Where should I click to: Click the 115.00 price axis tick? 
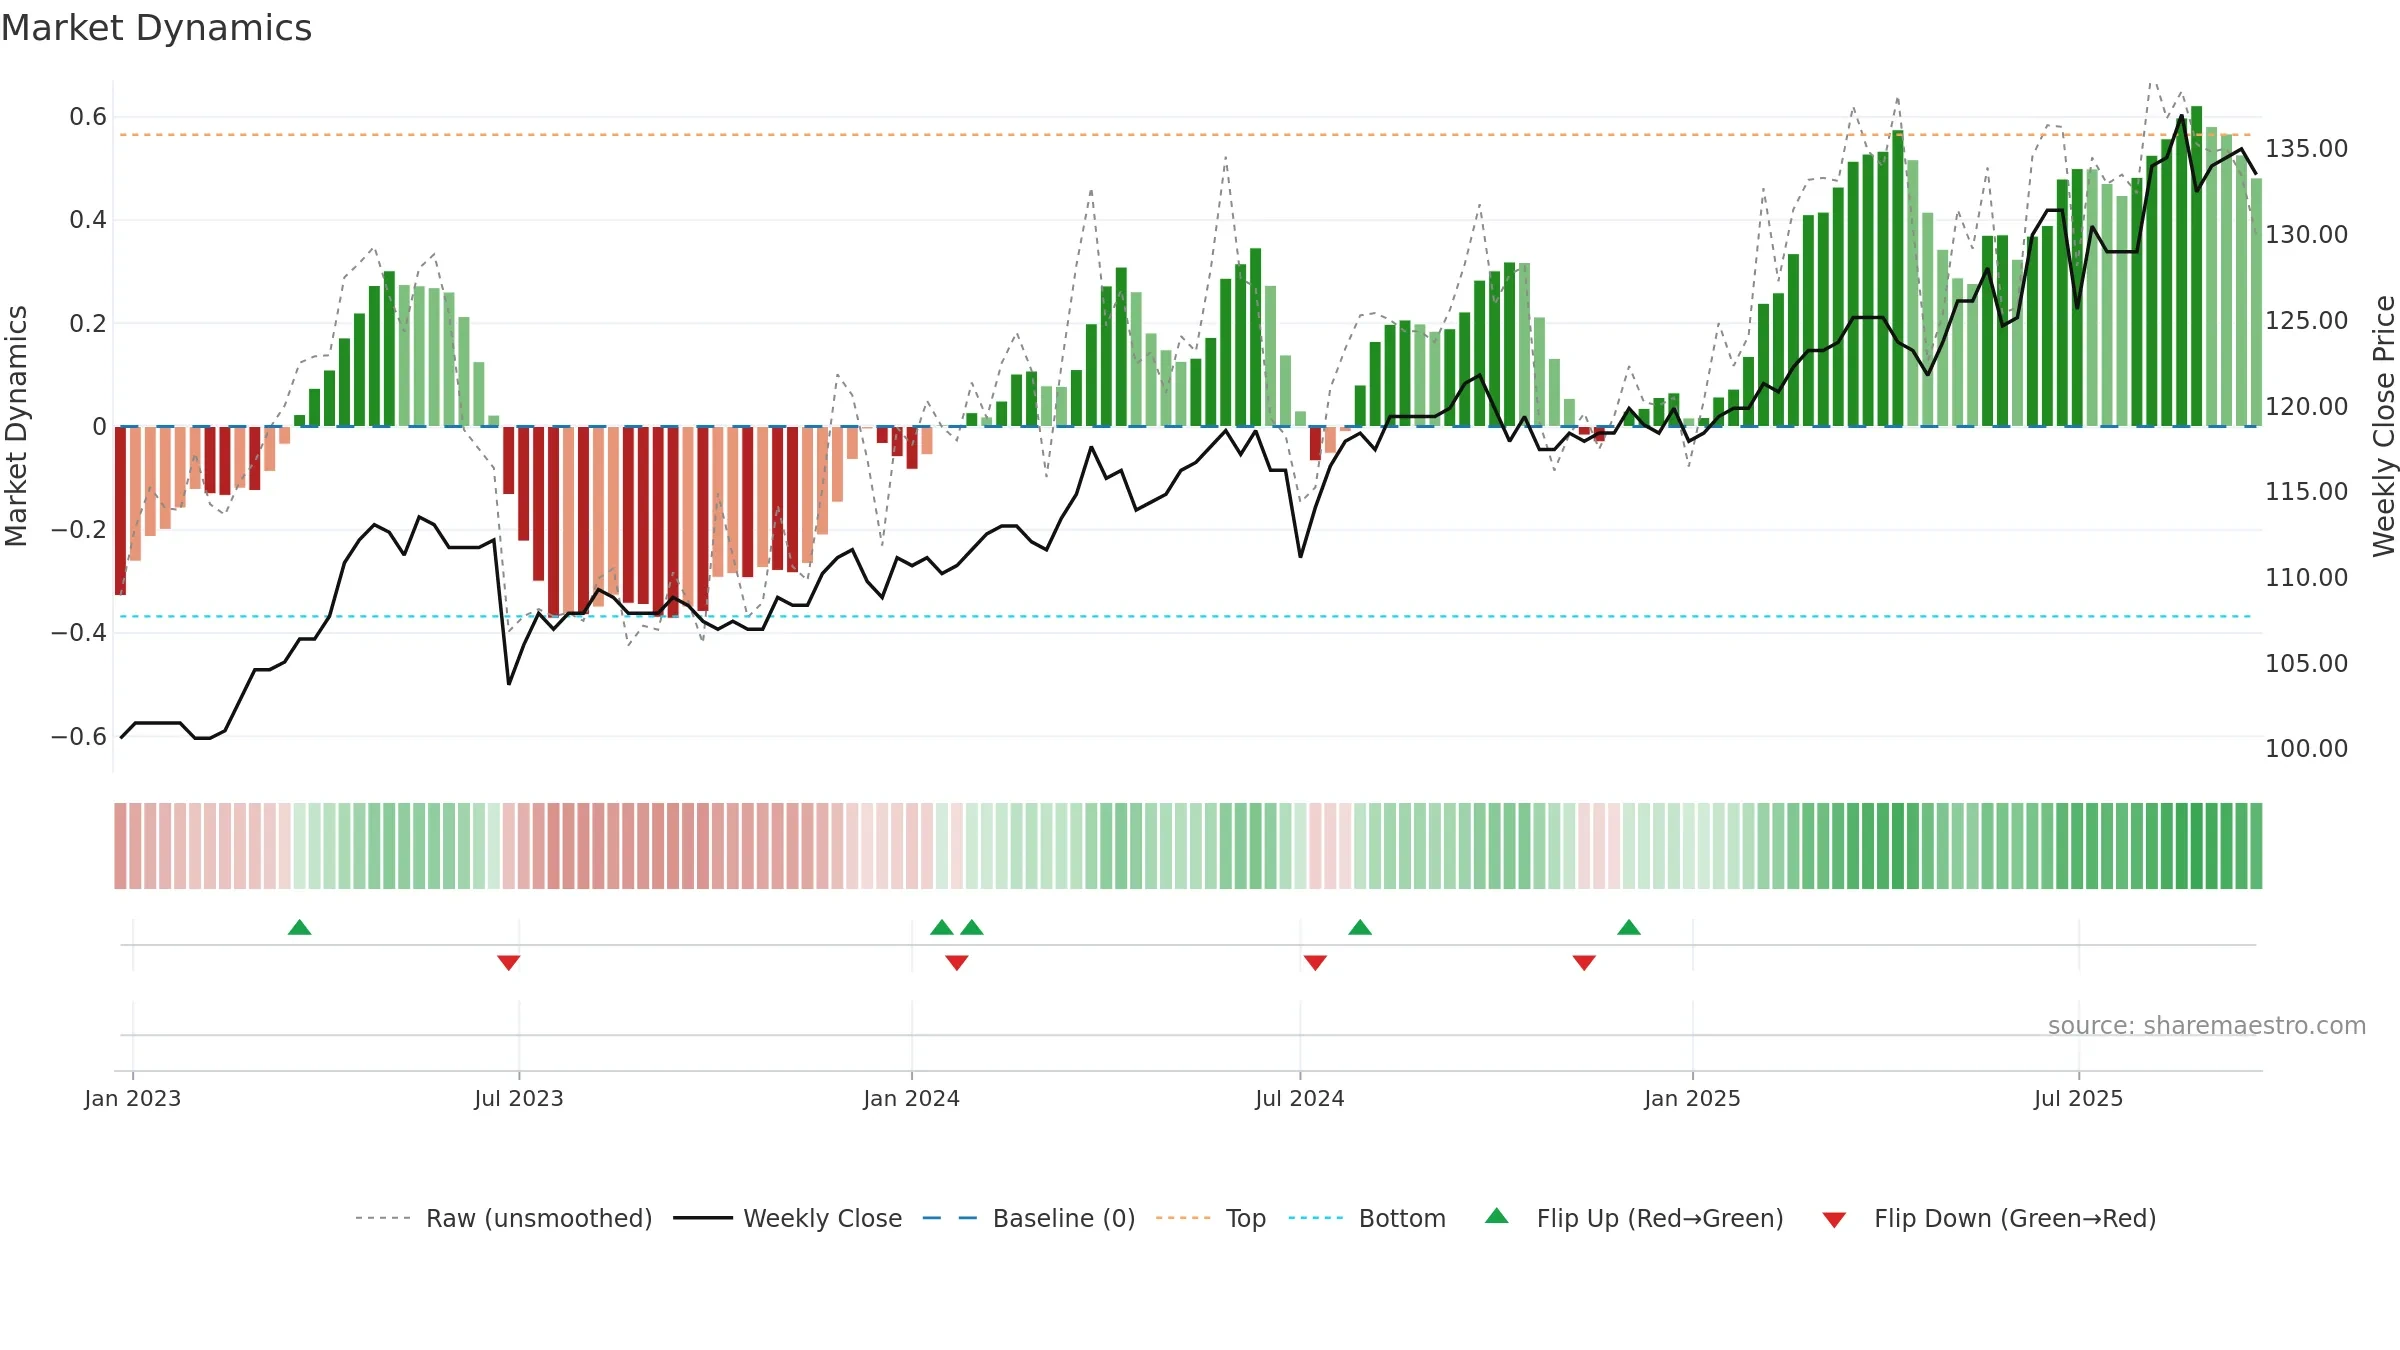pyautogui.click(x=2307, y=492)
